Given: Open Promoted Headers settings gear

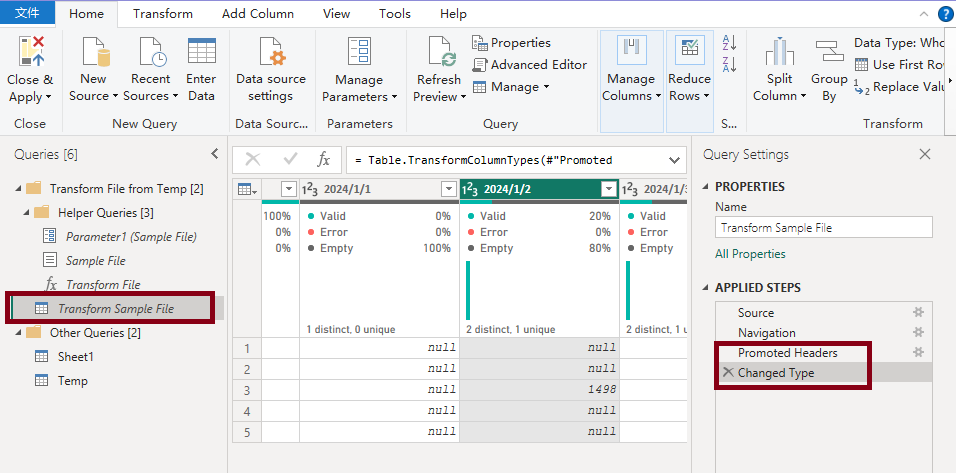Looking at the screenshot, I should [918, 352].
